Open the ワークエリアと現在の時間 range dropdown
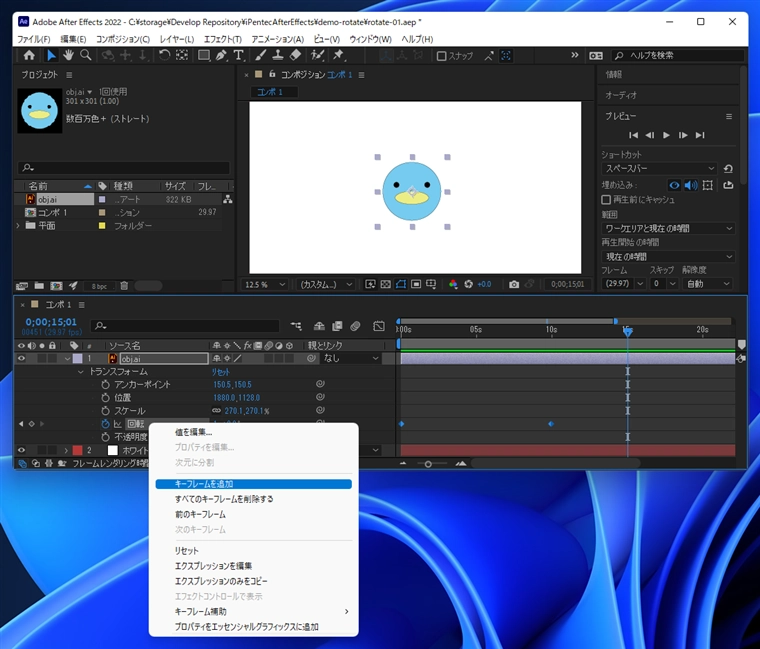 click(668, 228)
